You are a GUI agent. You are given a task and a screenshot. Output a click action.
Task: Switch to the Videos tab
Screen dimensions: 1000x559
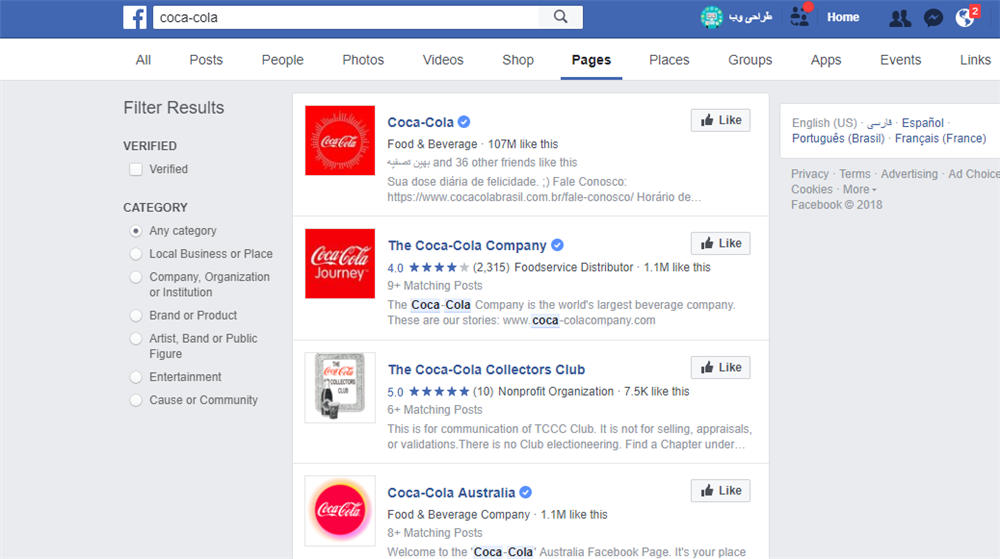pyautogui.click(x=443, y=60)
